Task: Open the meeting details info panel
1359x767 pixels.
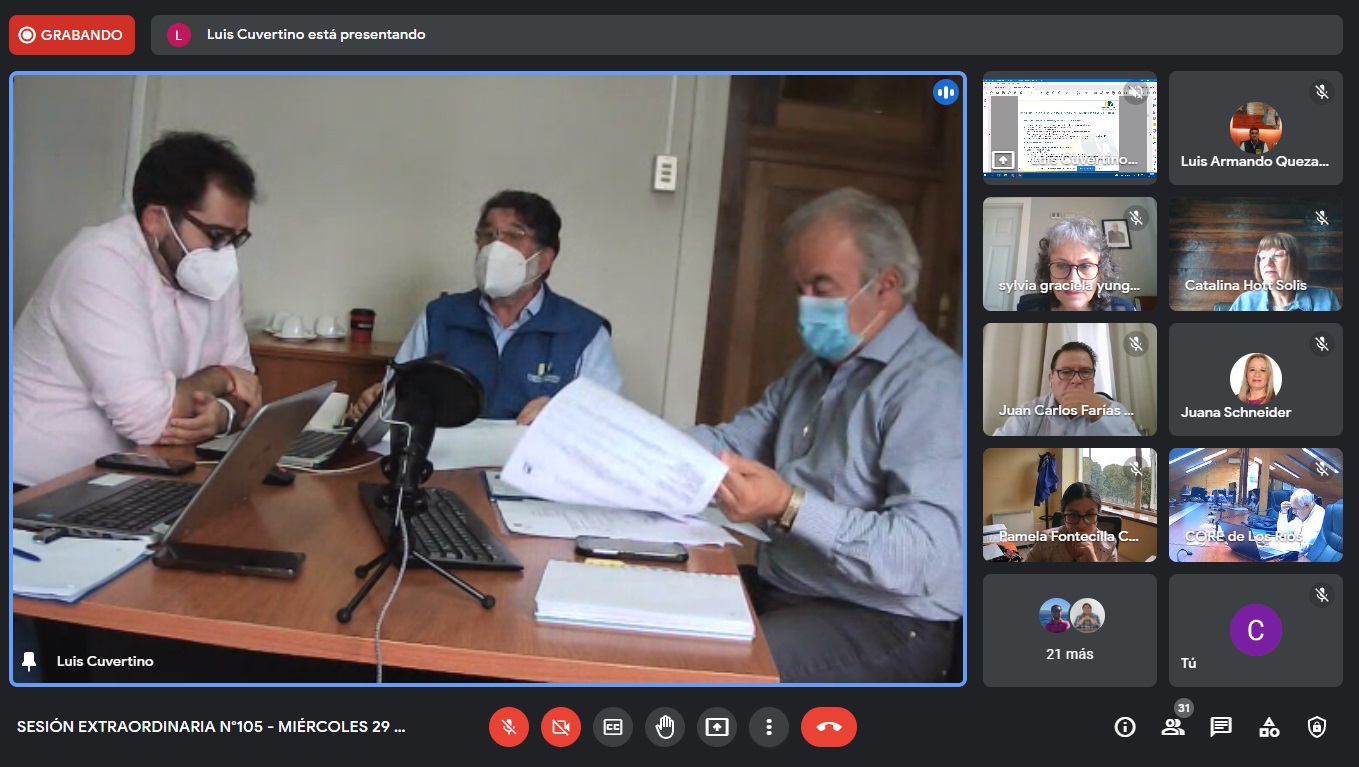Action: pyautogui.click(x=1125, y=727)
